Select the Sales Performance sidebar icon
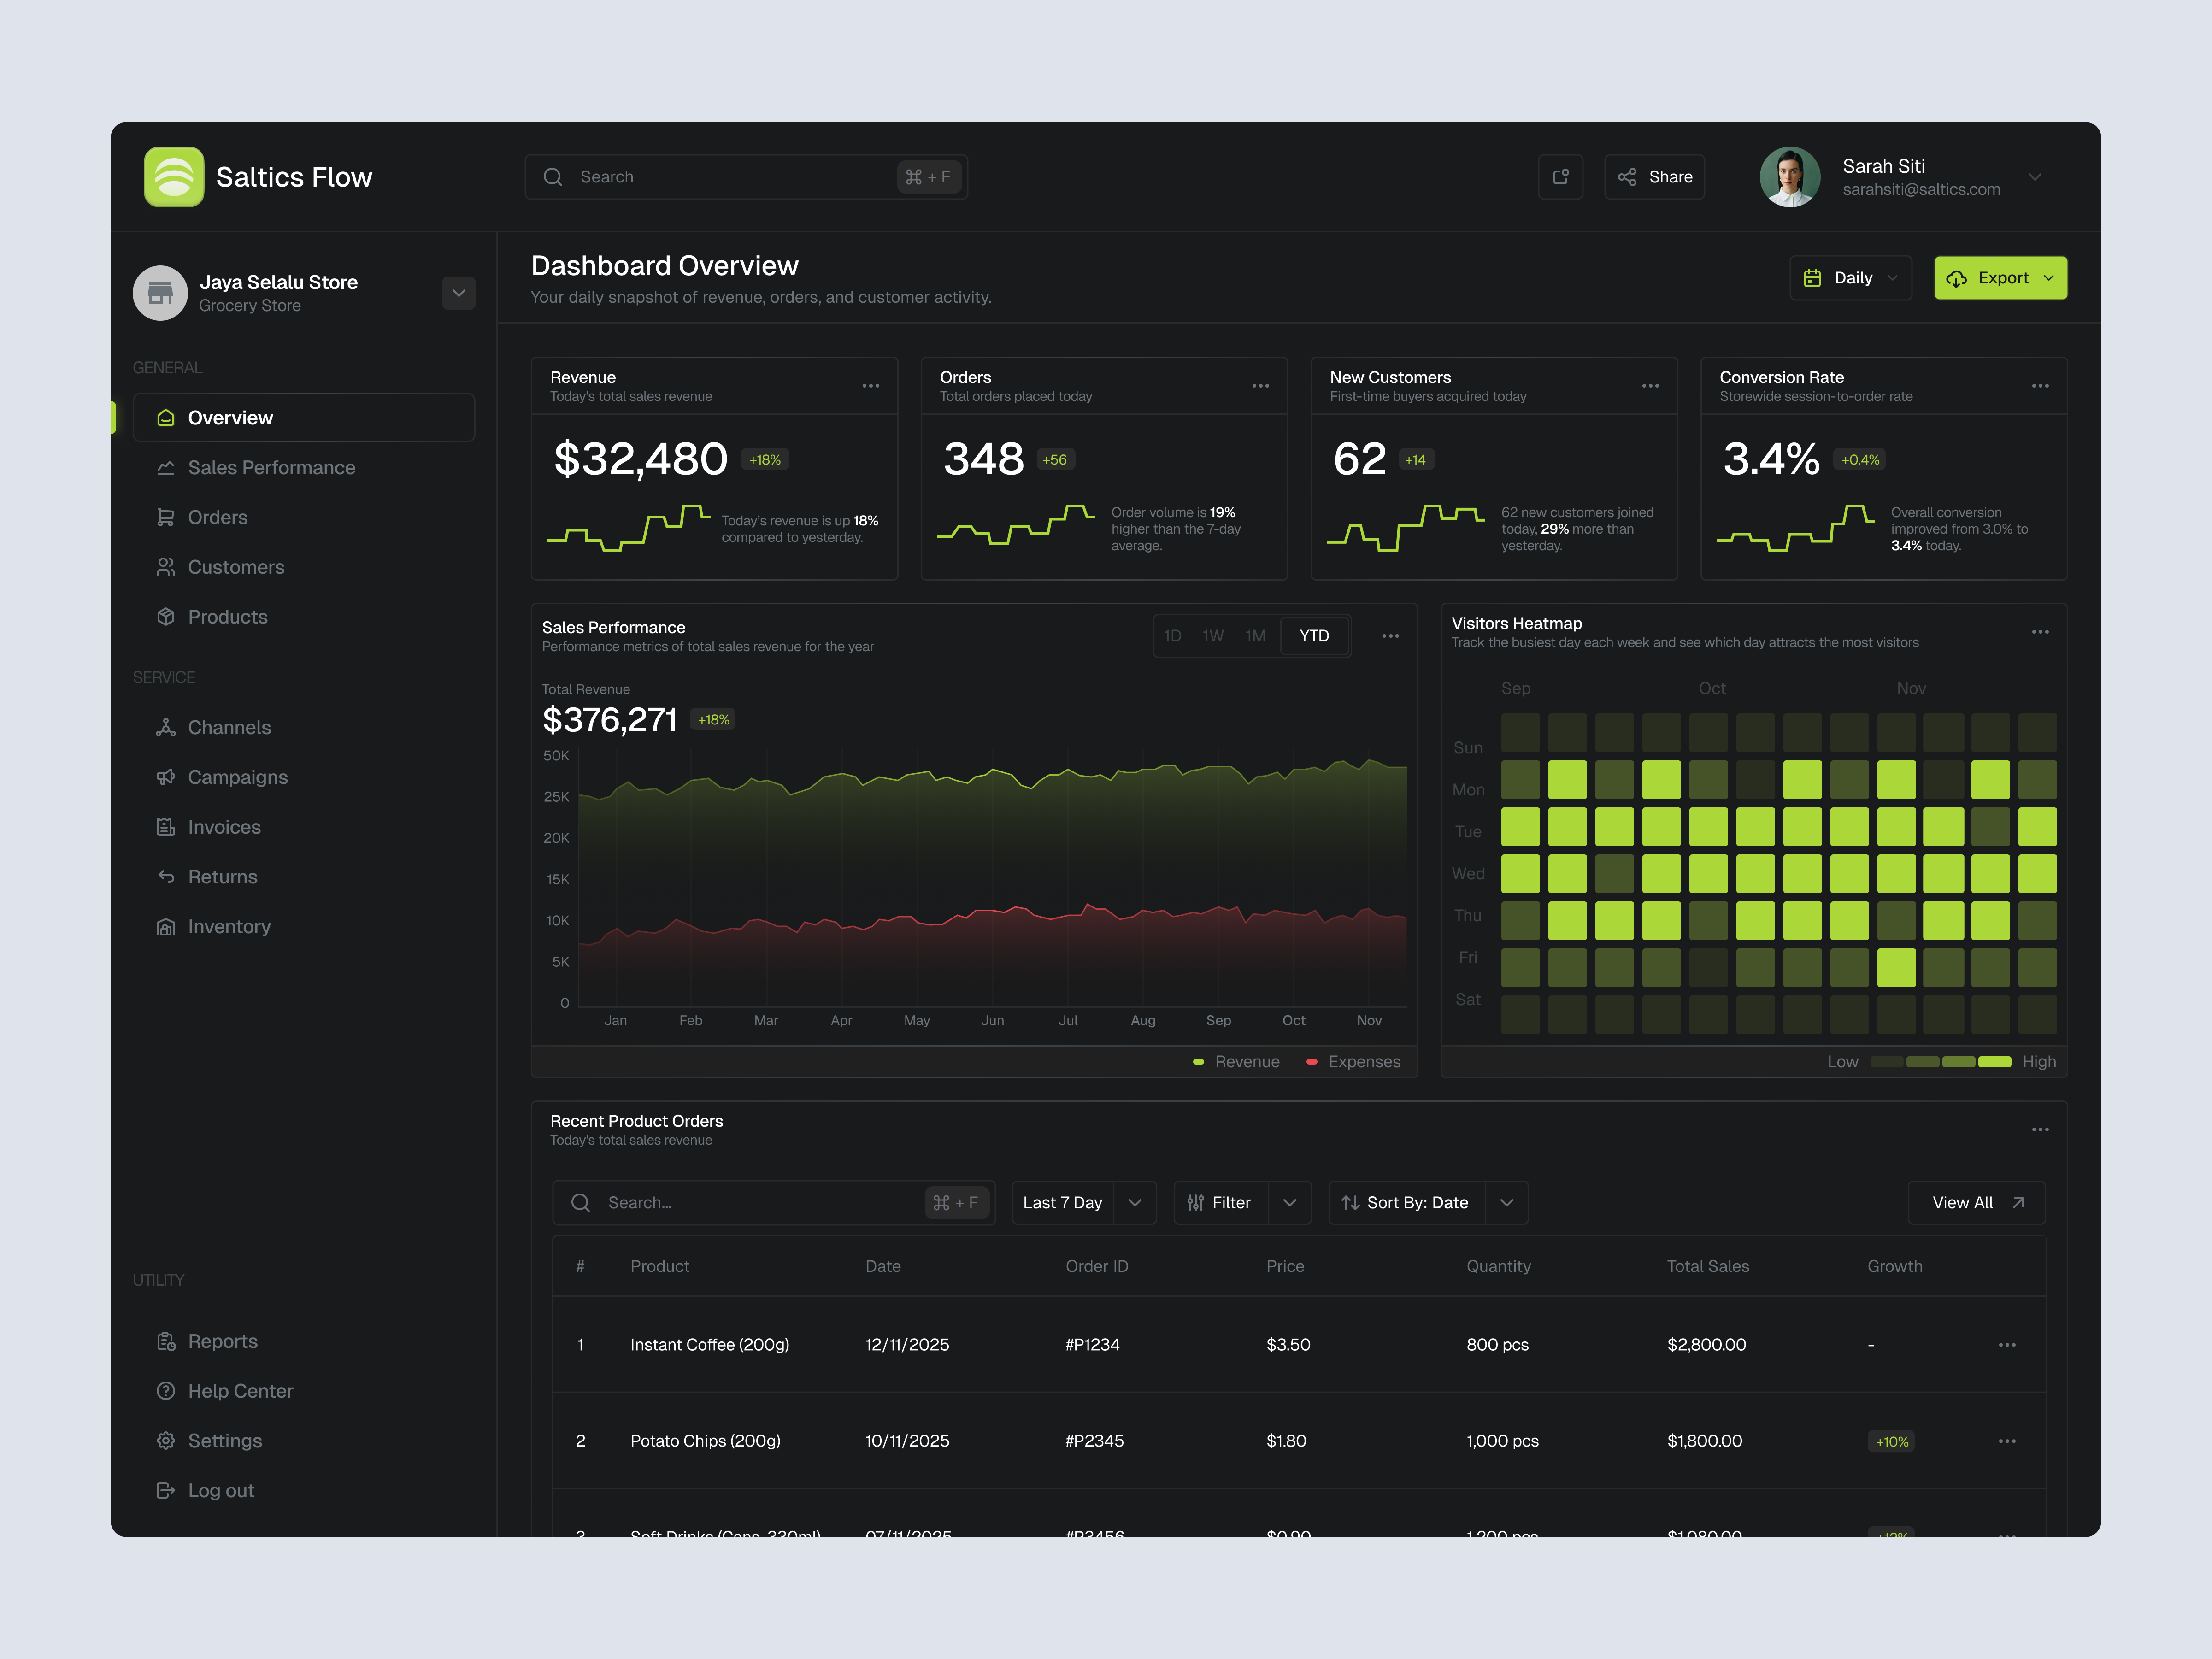The width and height of the screenshot is (2212, 1659). (x=167, y=467)
